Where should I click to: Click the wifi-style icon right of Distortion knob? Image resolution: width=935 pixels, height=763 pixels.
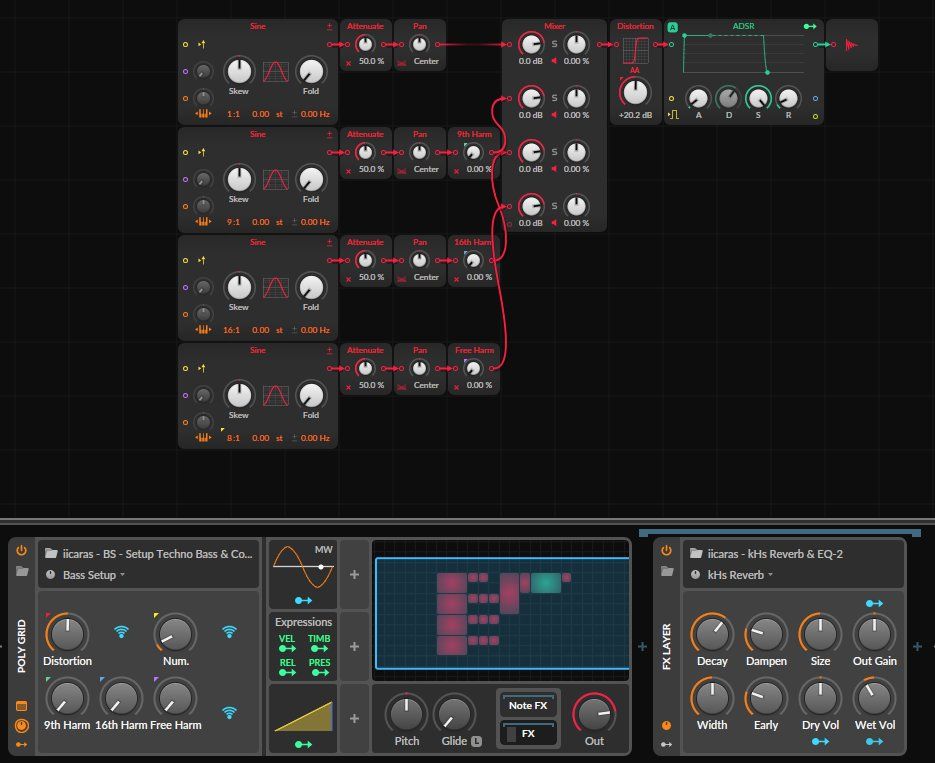[121, 631]
